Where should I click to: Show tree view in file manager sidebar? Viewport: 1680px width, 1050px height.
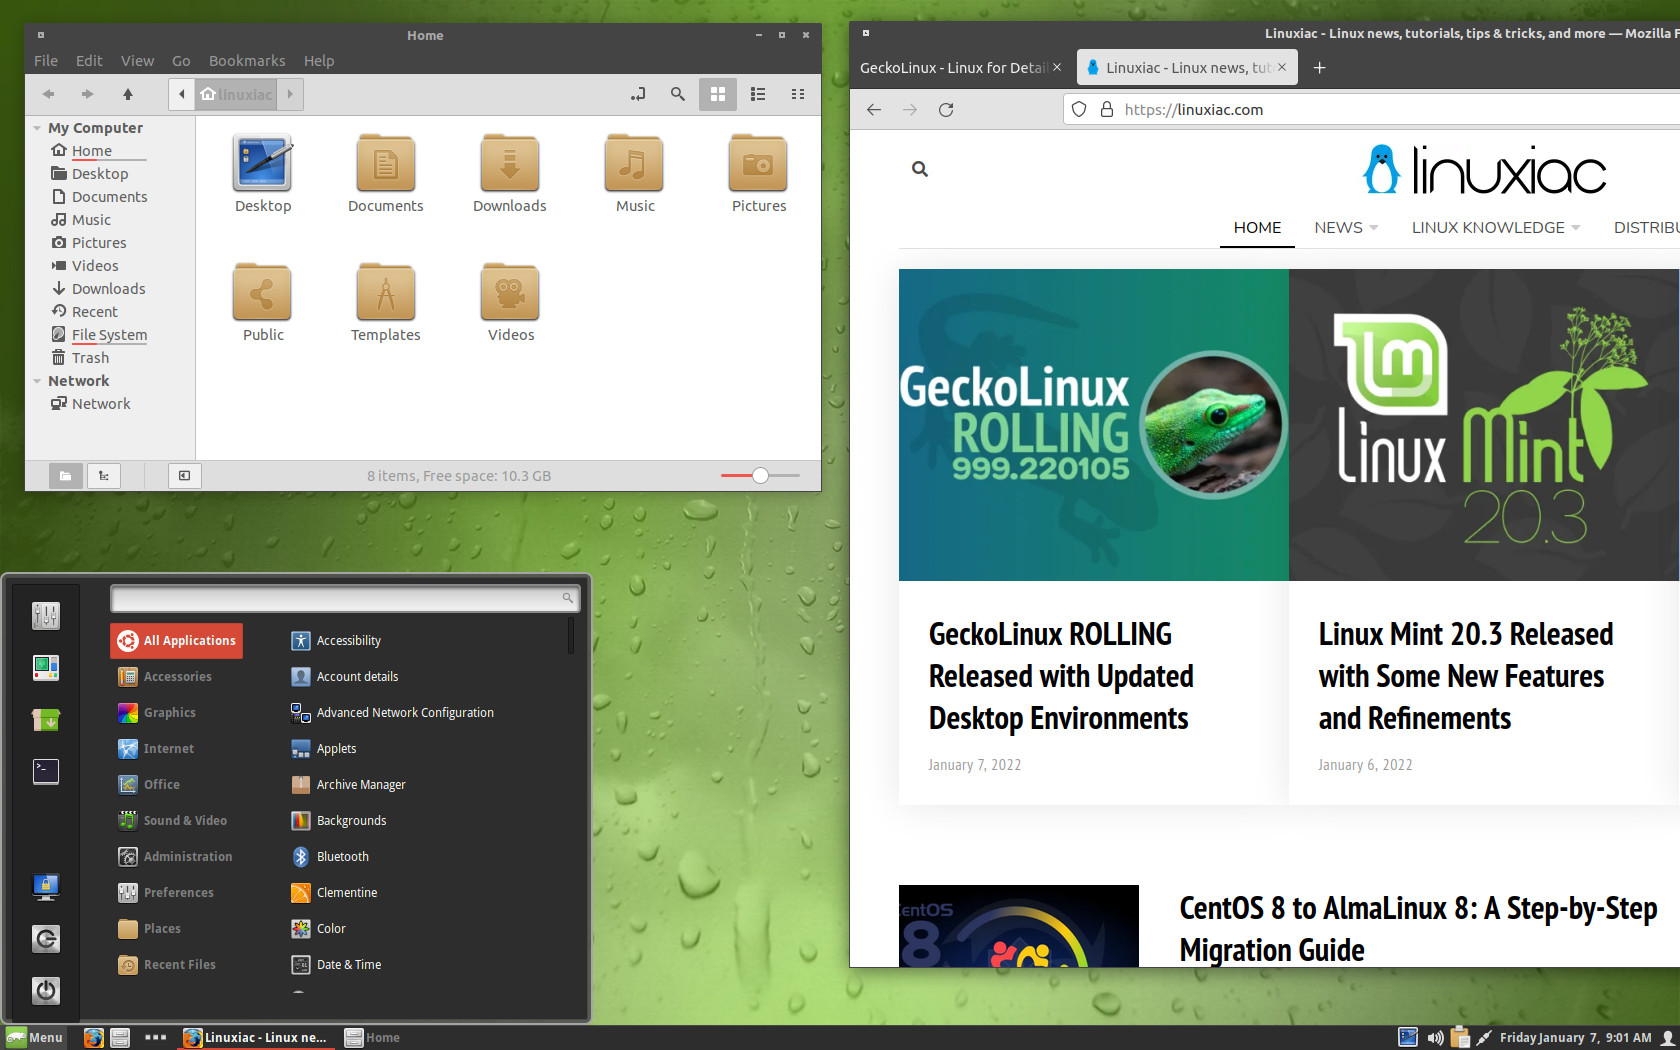tap(104, 476)
